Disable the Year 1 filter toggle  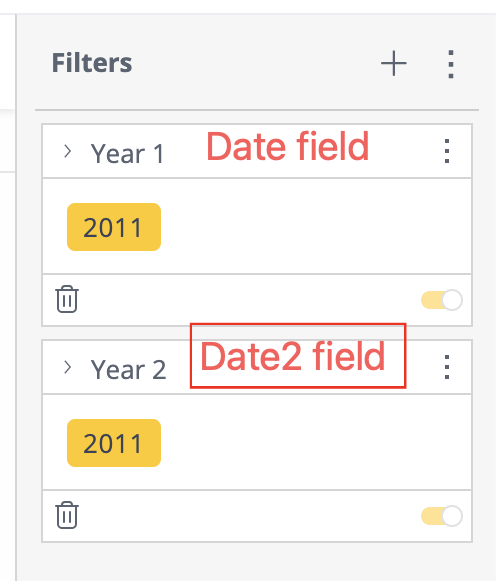(442, 300)
